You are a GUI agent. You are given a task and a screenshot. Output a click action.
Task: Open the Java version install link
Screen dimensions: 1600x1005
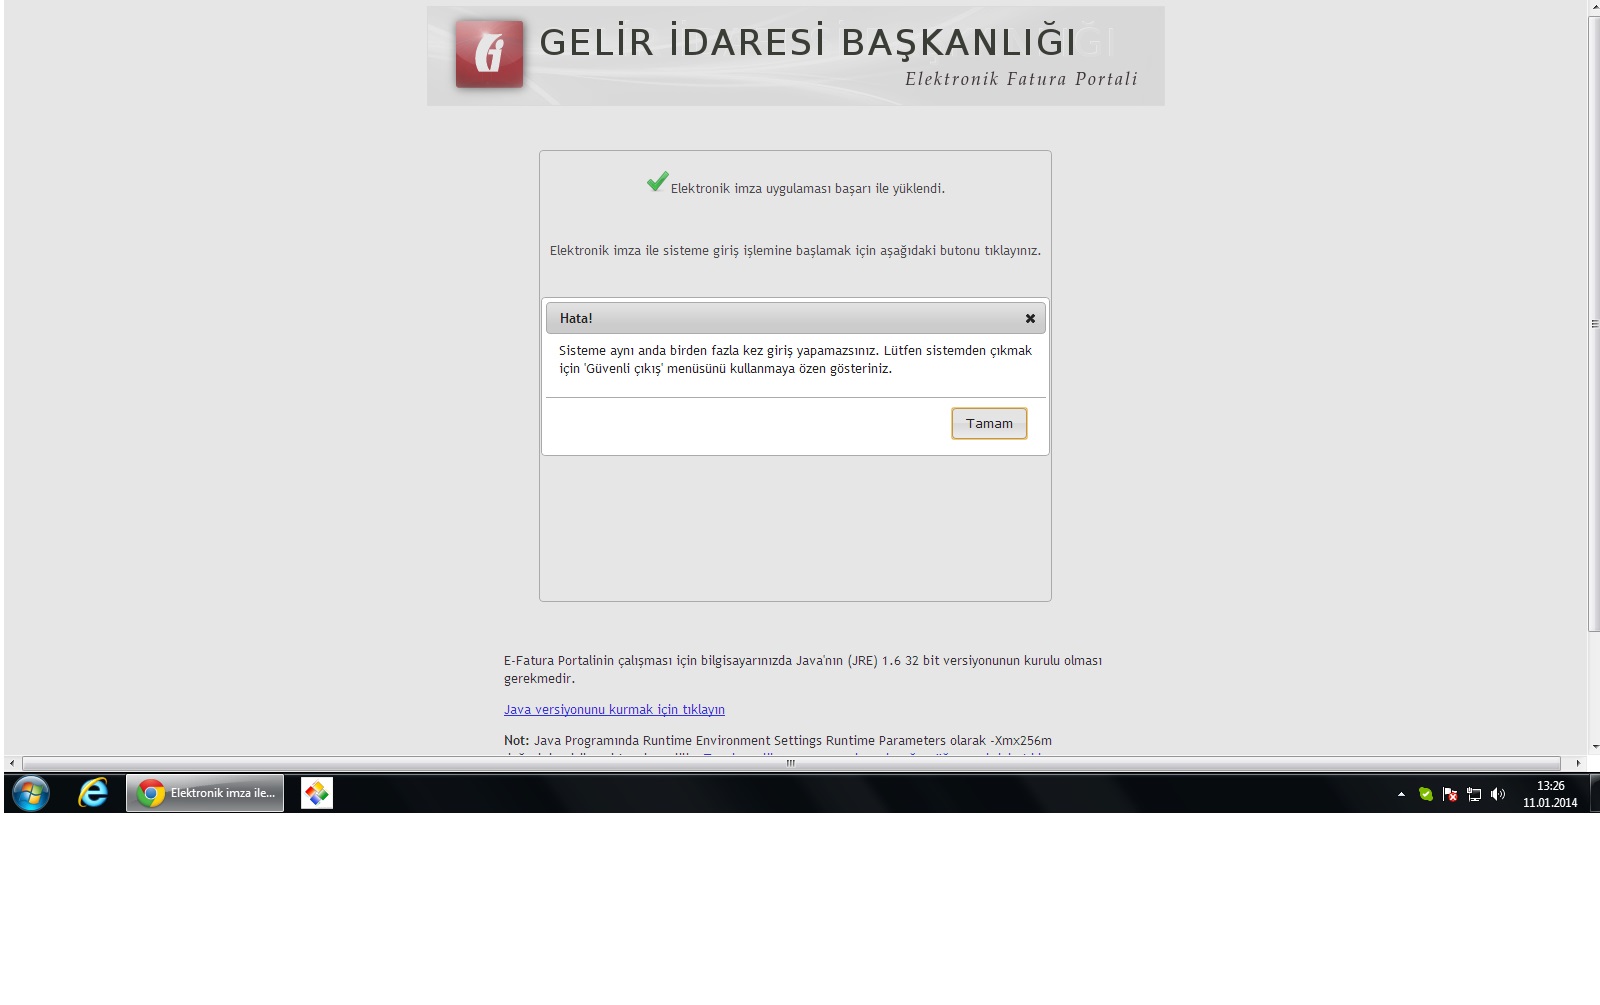click(x=614, y=709)
